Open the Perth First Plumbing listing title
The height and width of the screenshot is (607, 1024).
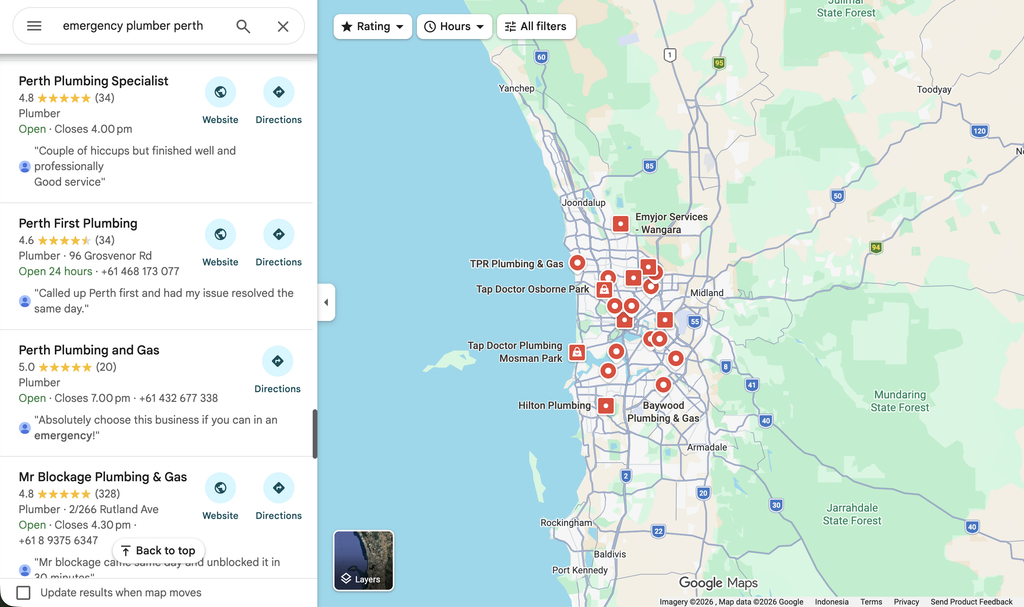[x=78, y=223]
